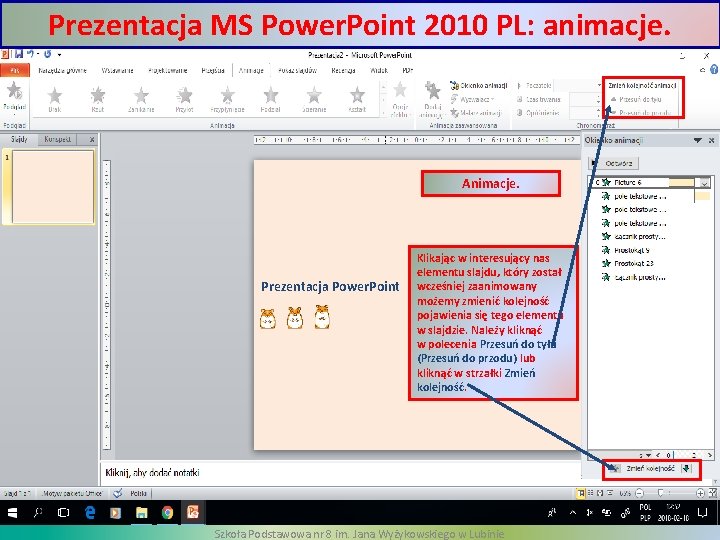Open the Projektowanie tab
The image size is (720, 540).
(x=168, y=70)
